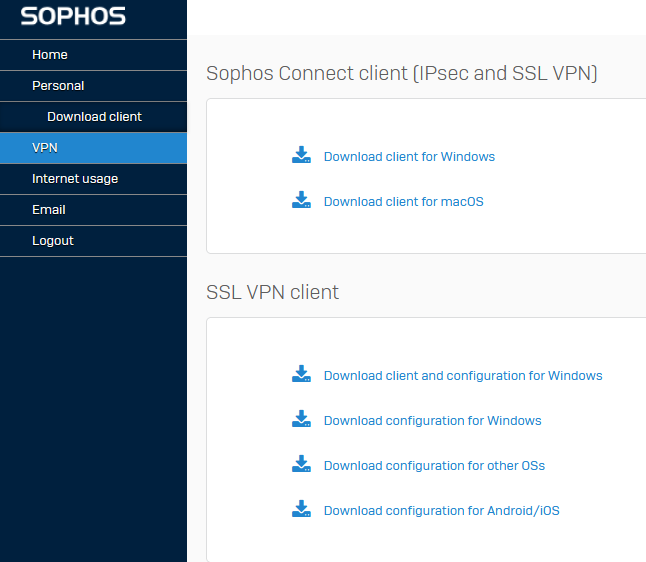Viewport: 646px width, 562px height.
Task: Click the Sophos logo
Action: click(x=73, y=16)
